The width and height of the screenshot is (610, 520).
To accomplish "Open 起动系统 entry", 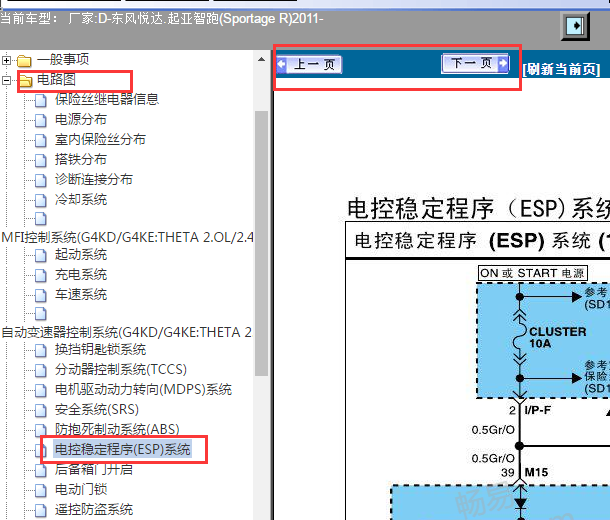I will point(81,255).
